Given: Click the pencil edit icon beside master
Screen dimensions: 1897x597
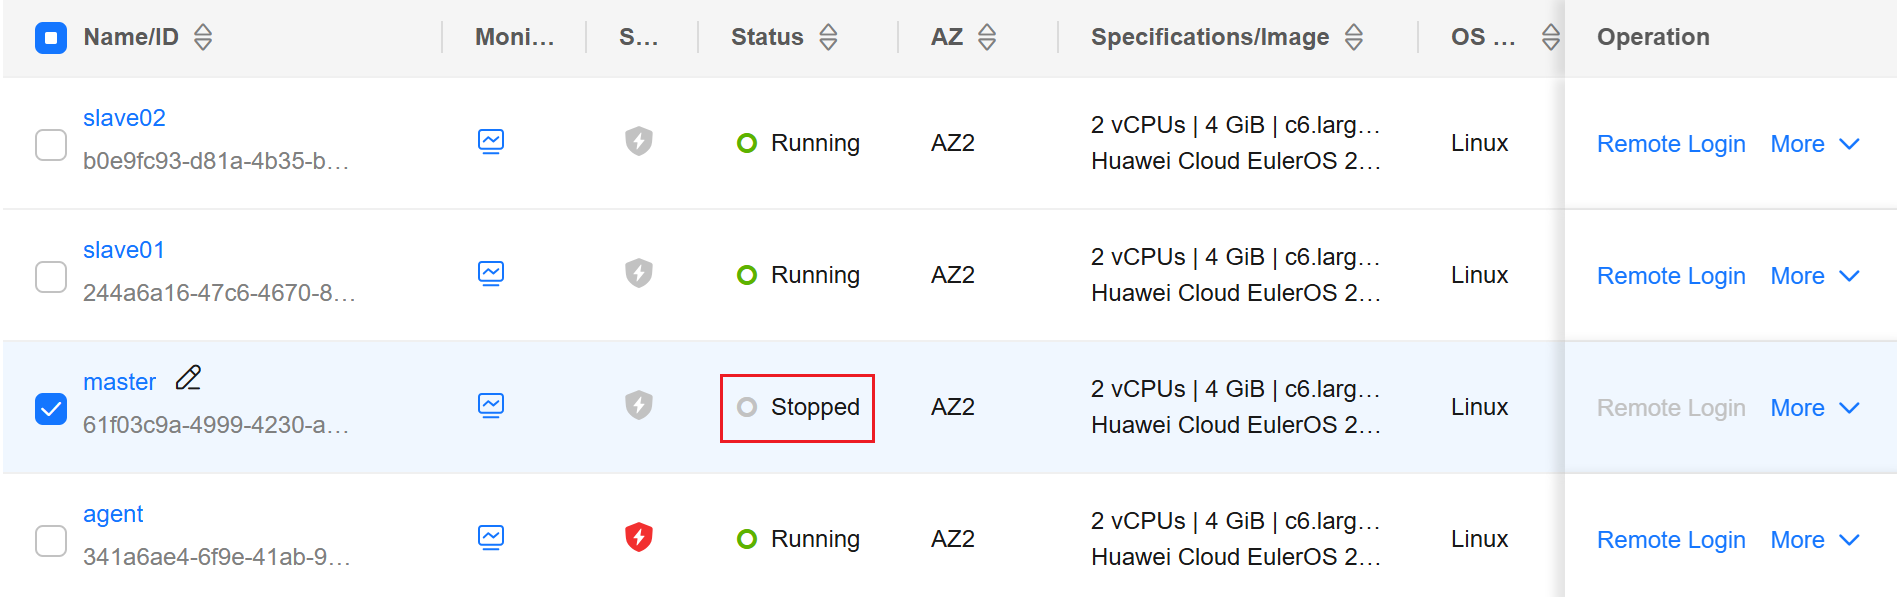Looking at the screenshot, I should [188, 378].
